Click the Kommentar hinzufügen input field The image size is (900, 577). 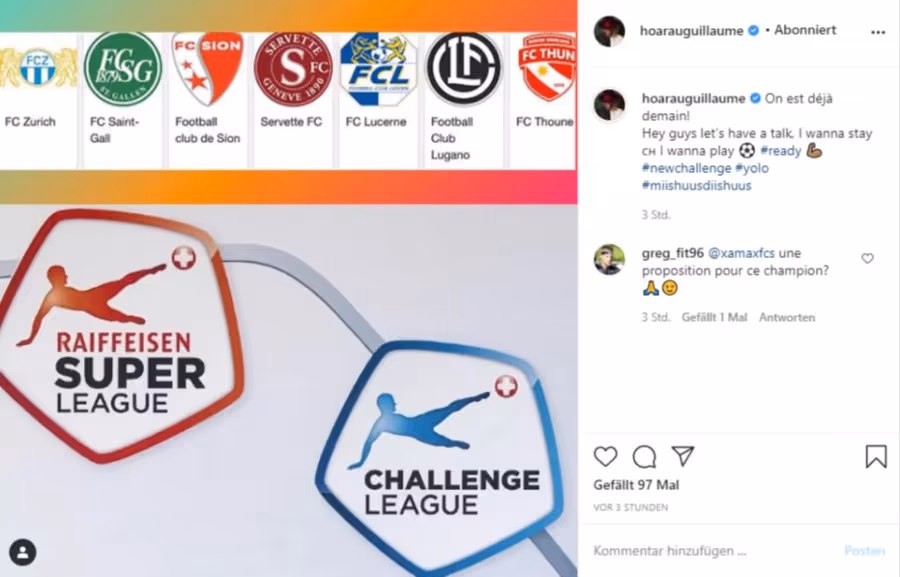pos(712,551)
